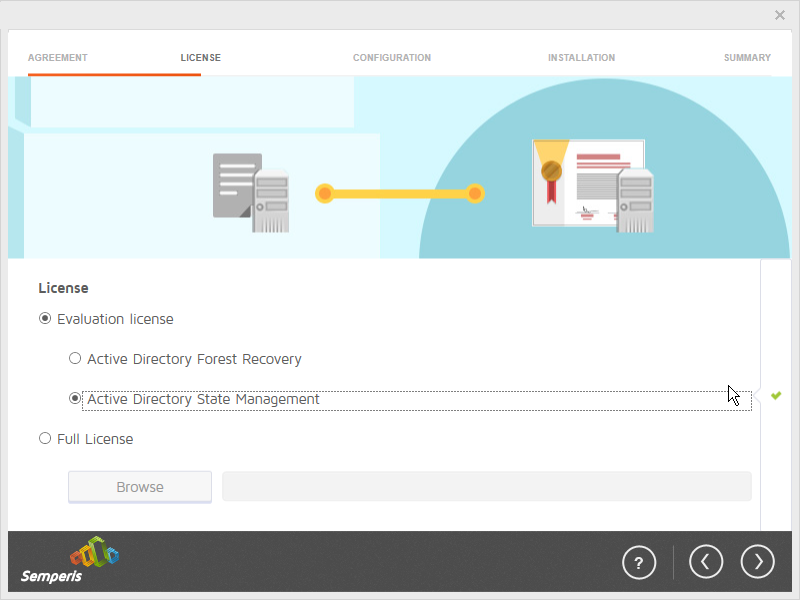
Task: Jump to the Configuration step tab
Action: pyautogui.click(x=392, y=58)
